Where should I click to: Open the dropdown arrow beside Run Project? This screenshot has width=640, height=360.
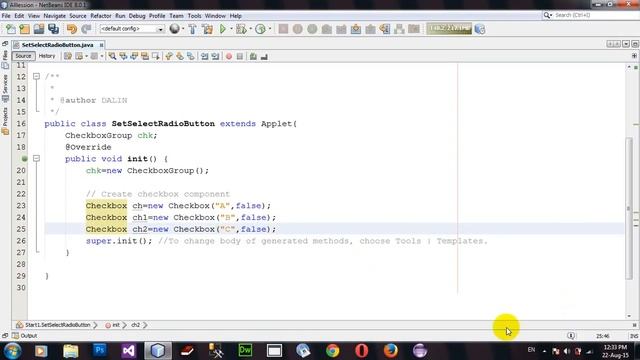pyautogui.click(x=231, y=29)
